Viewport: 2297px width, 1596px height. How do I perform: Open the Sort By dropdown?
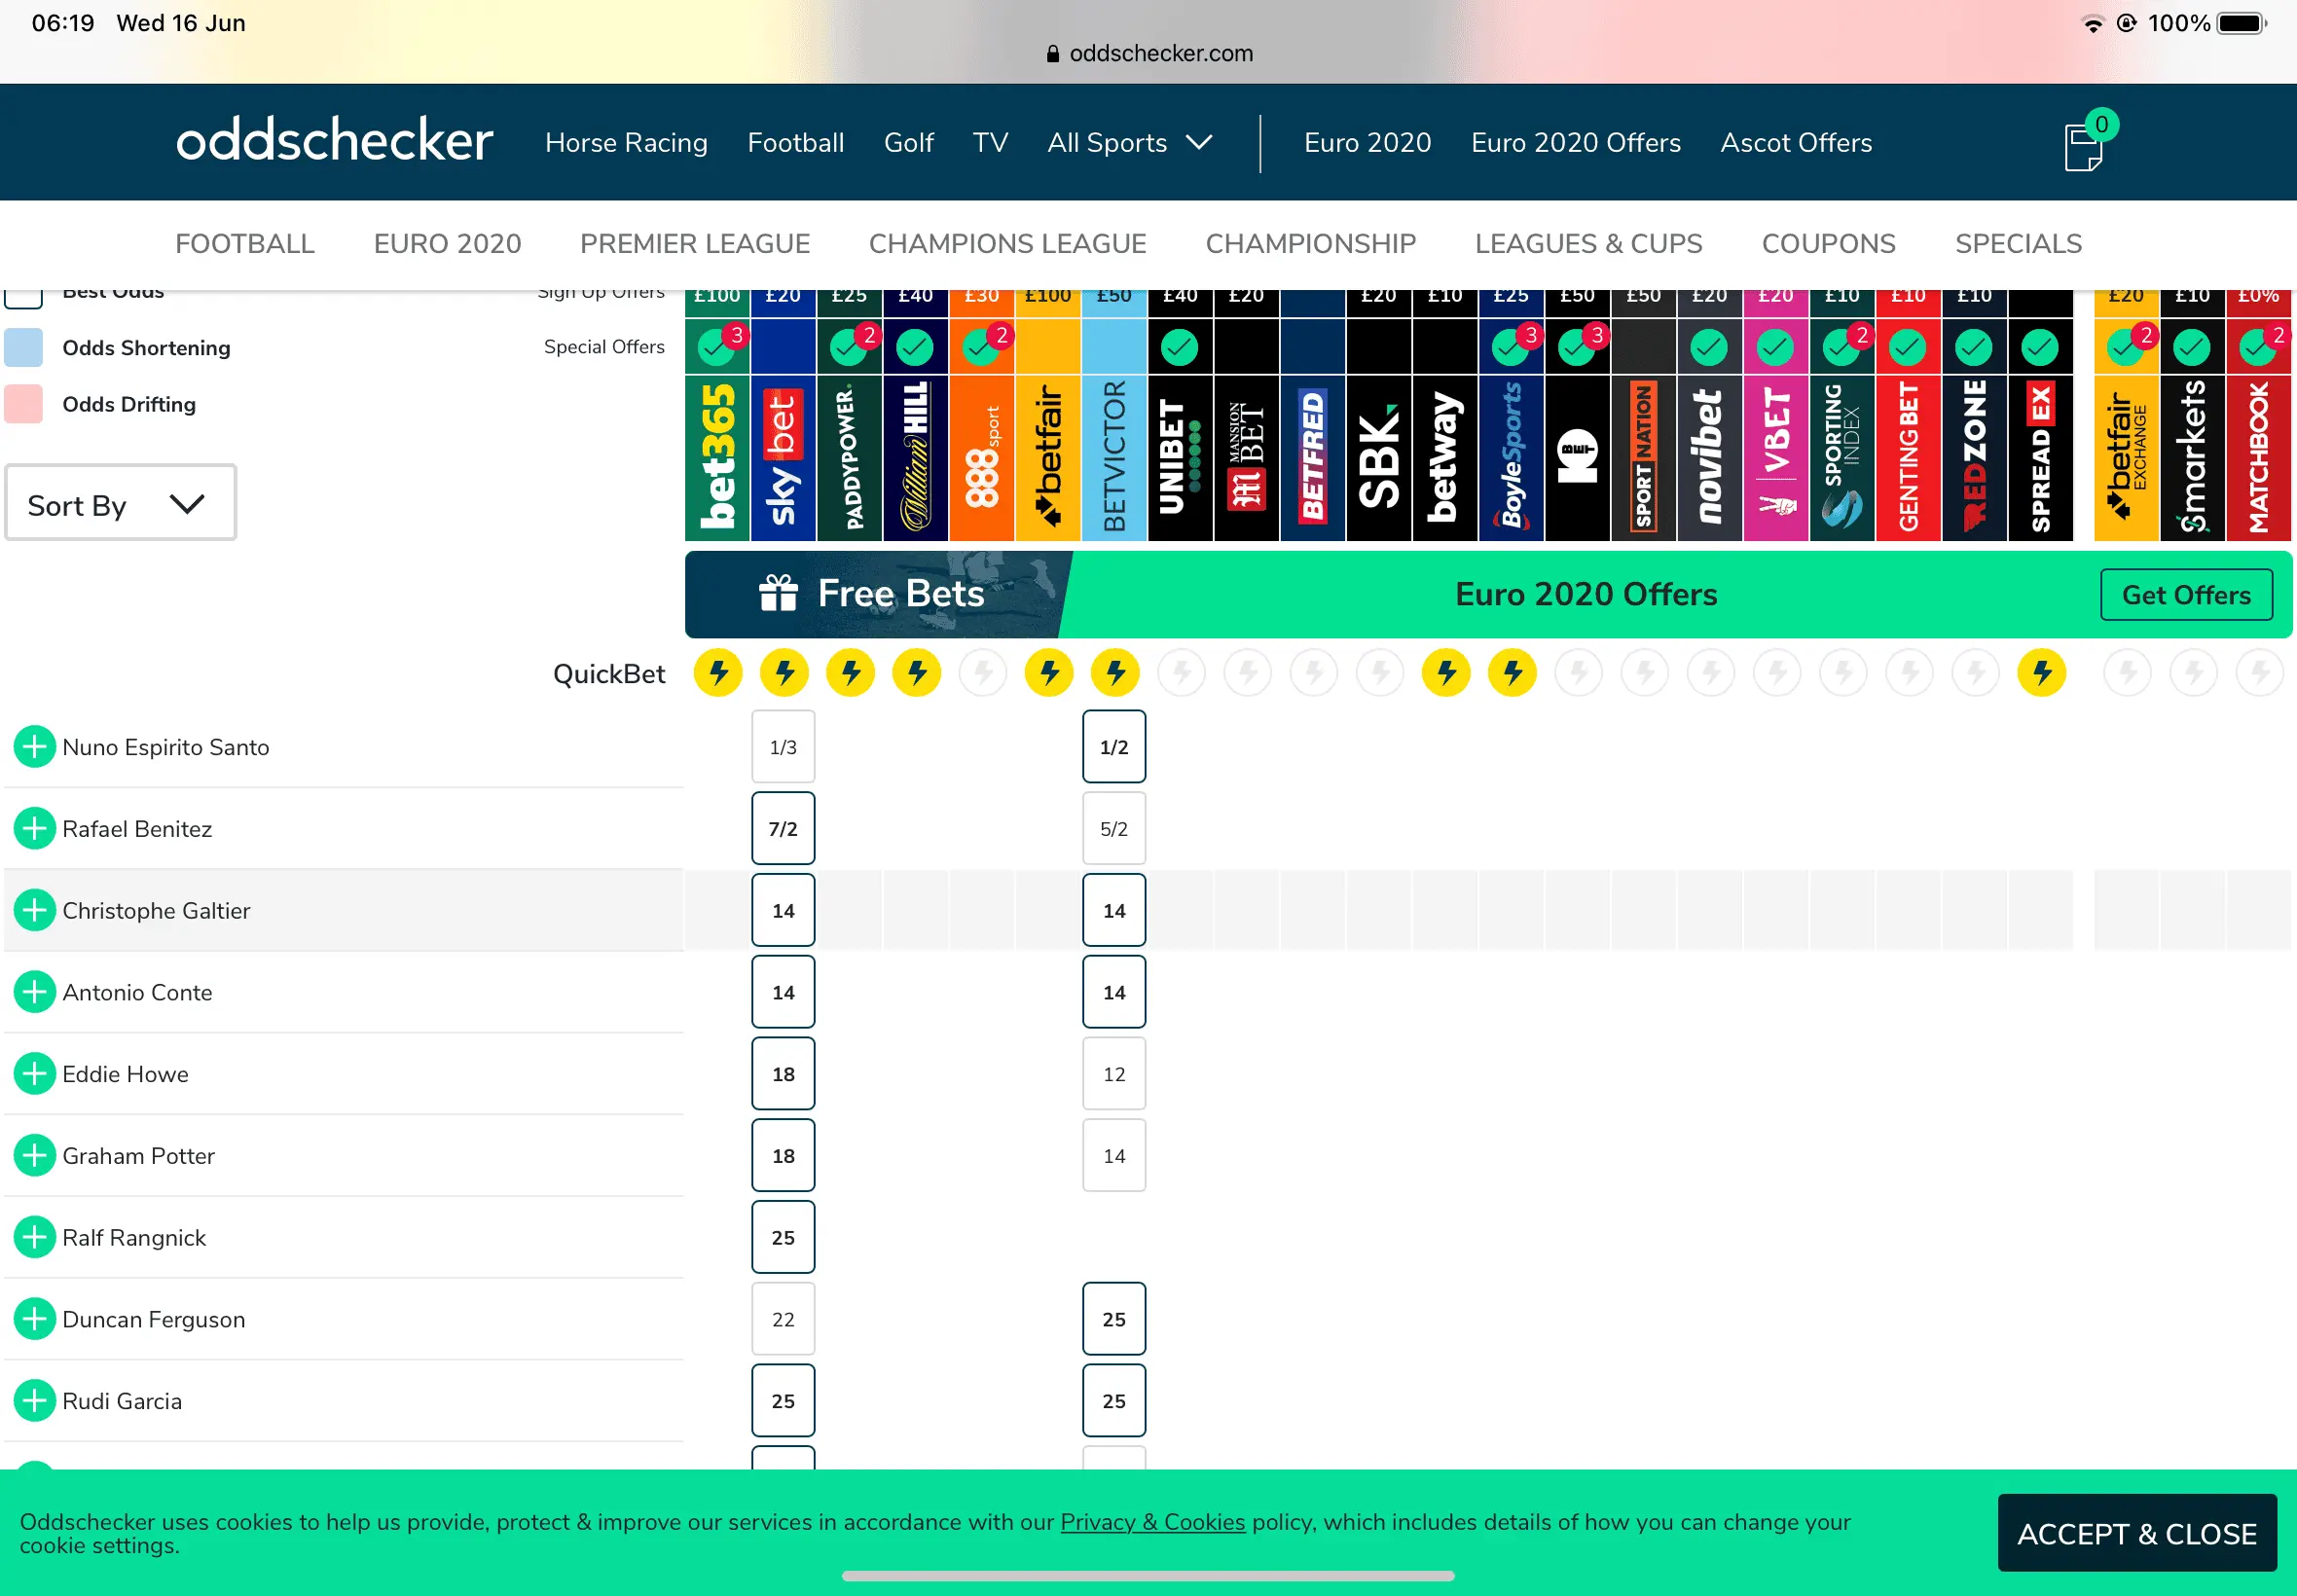point(120,504)
